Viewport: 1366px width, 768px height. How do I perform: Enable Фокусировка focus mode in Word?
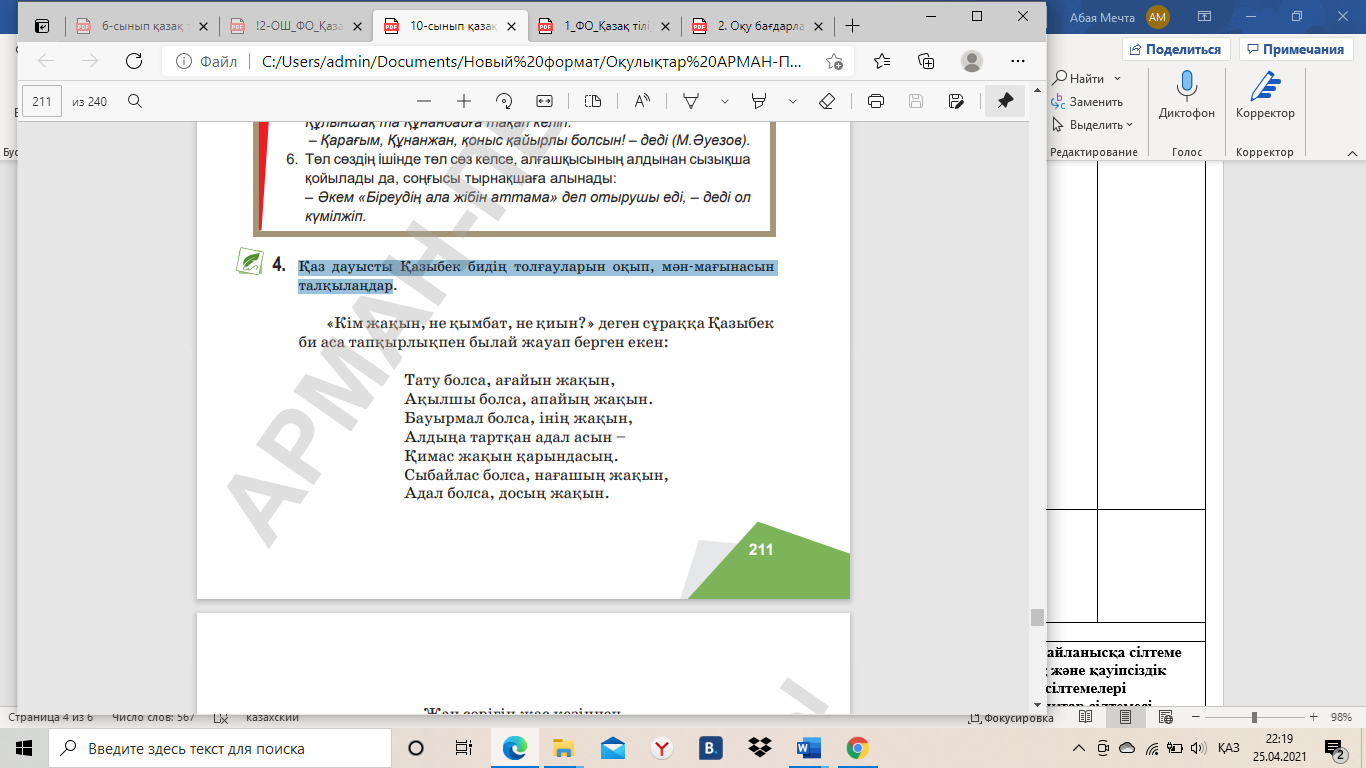pyautogui.click(x=1011, y=718)
